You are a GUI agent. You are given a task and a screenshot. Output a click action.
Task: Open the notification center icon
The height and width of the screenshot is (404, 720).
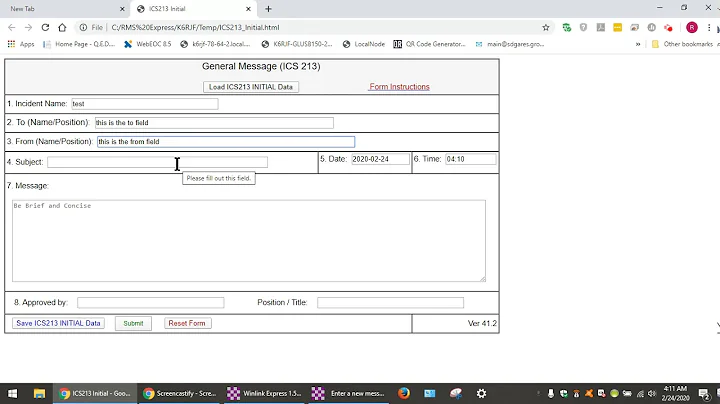703,393
